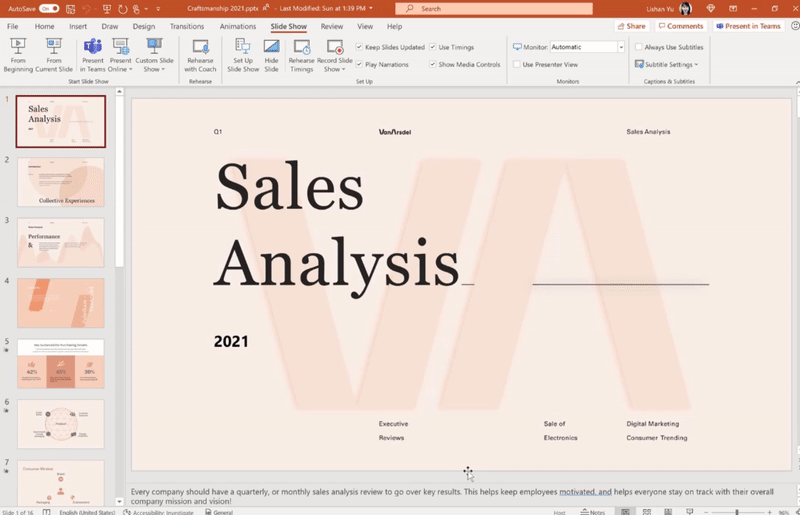Open the Design ribbon tab
Image resolution: width=800 pixels, height=515 pixels.
(x=144, y=26)
